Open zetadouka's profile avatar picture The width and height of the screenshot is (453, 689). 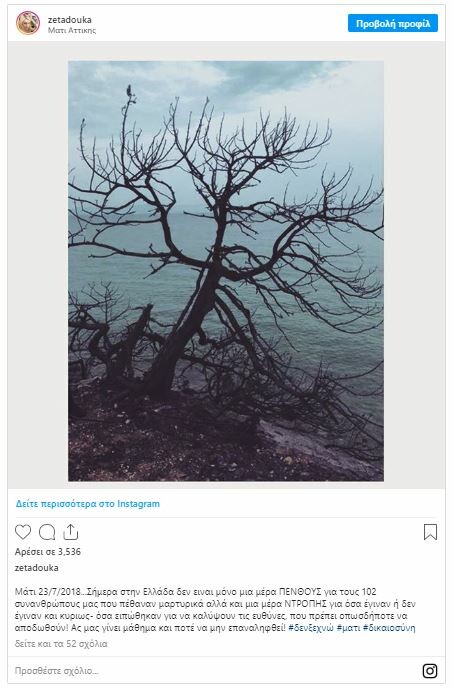[28, 23]
